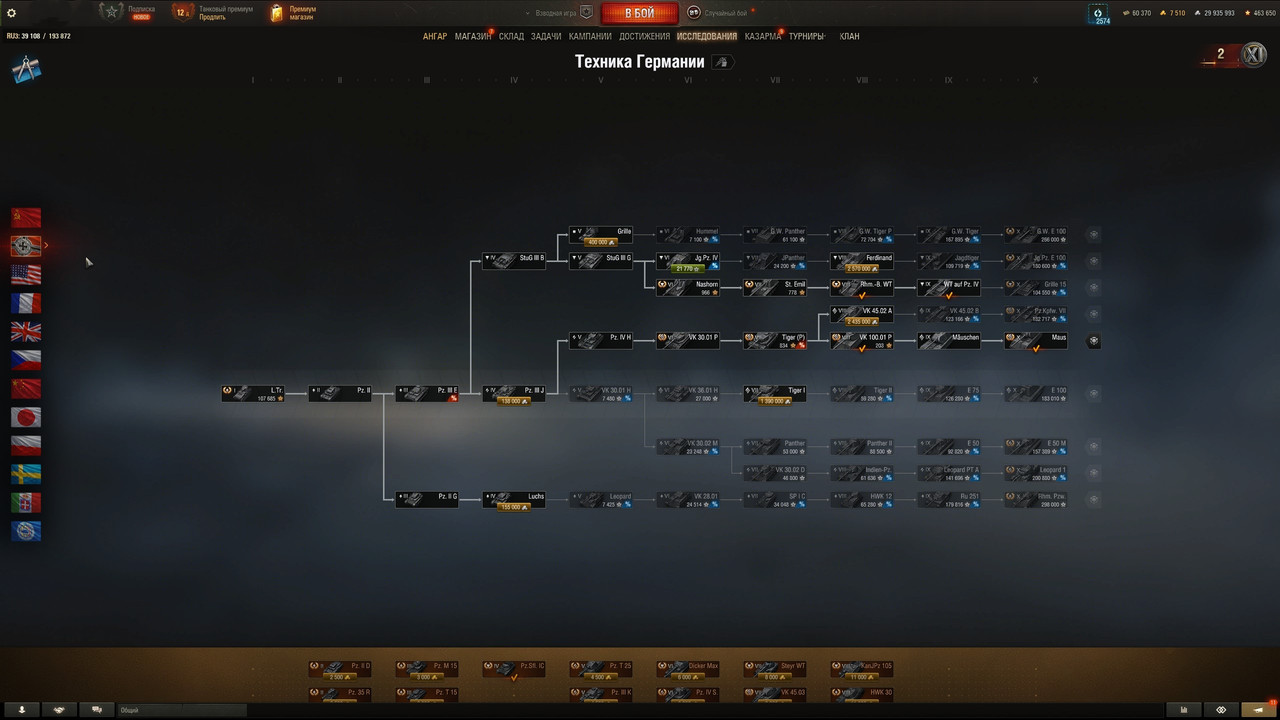Select the Nashorn tank node

[x=688, y=288]
